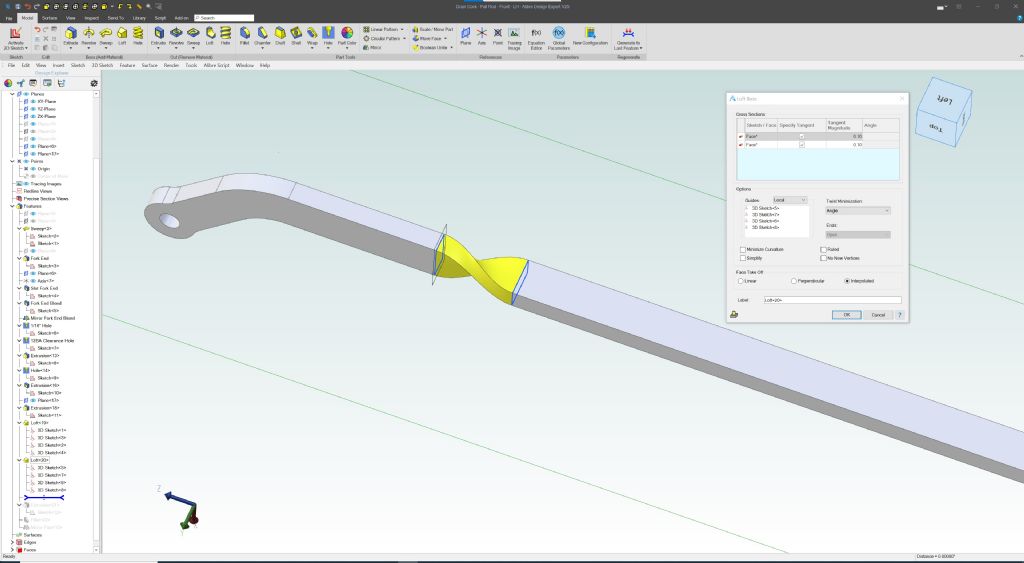Open the Linear Pattern dropdown arrow

[x=402, y=29]
